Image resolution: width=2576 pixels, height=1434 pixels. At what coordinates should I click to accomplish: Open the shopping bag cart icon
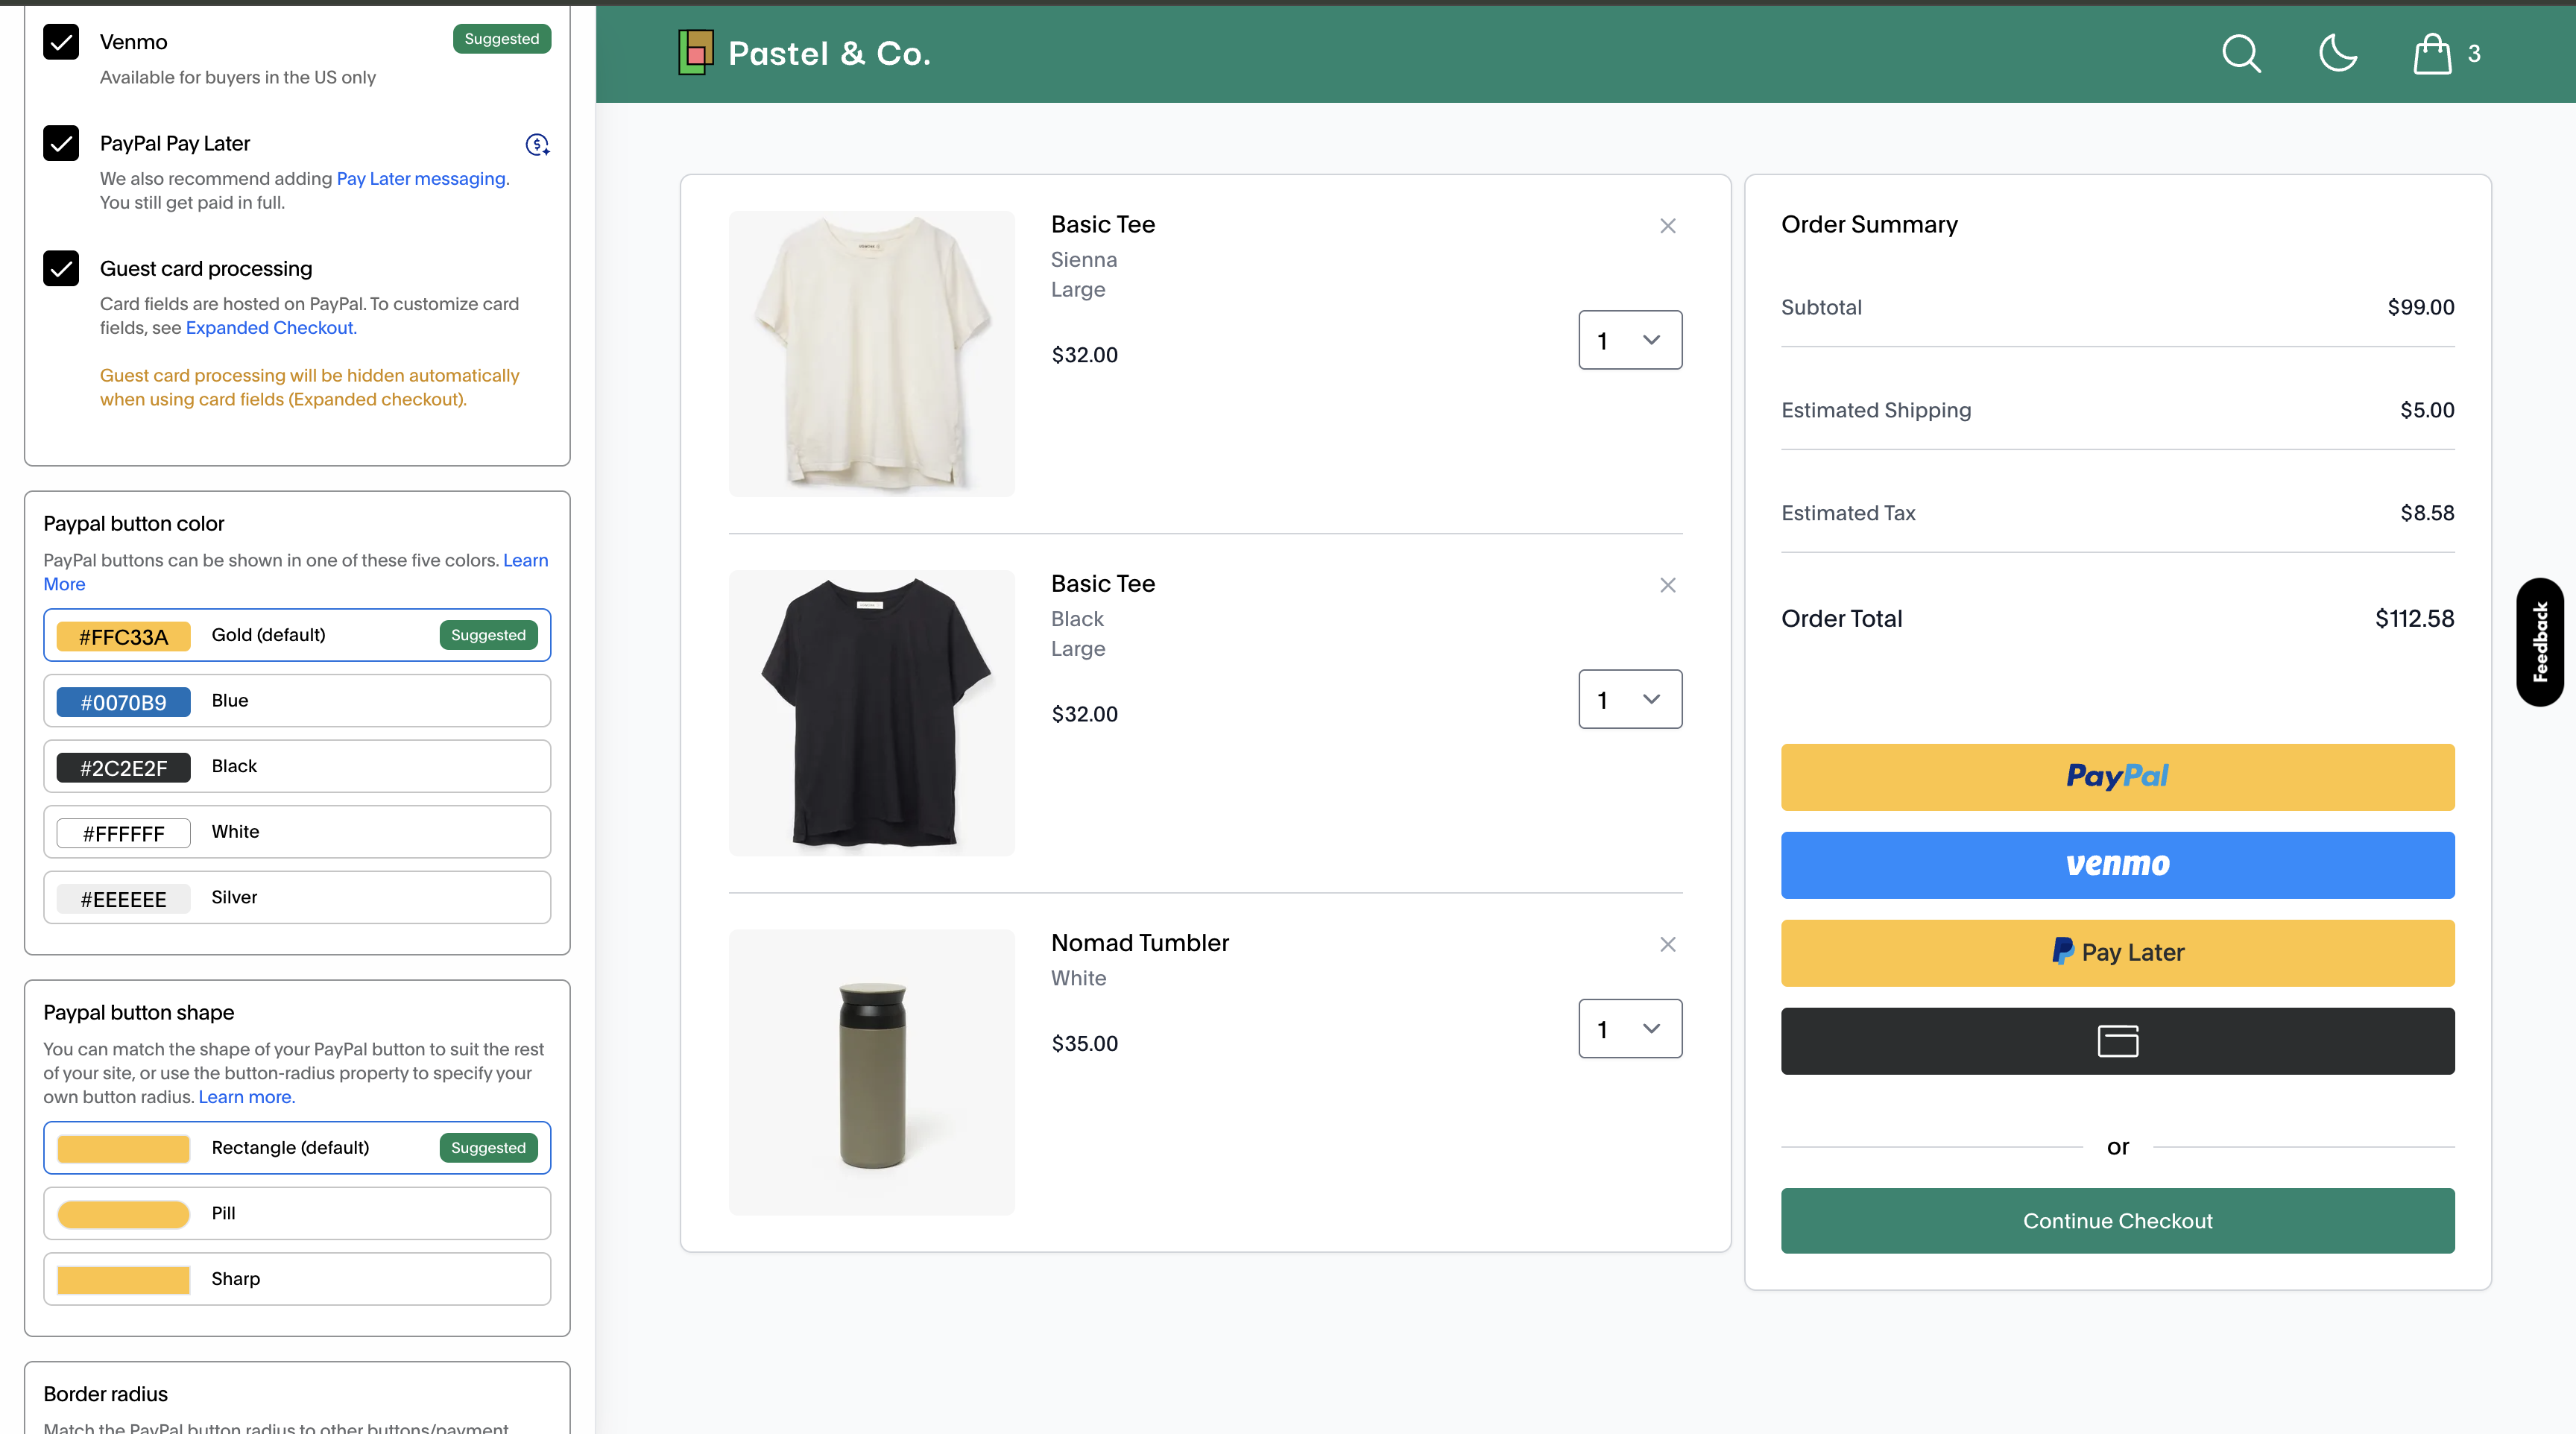(2431, 54)
